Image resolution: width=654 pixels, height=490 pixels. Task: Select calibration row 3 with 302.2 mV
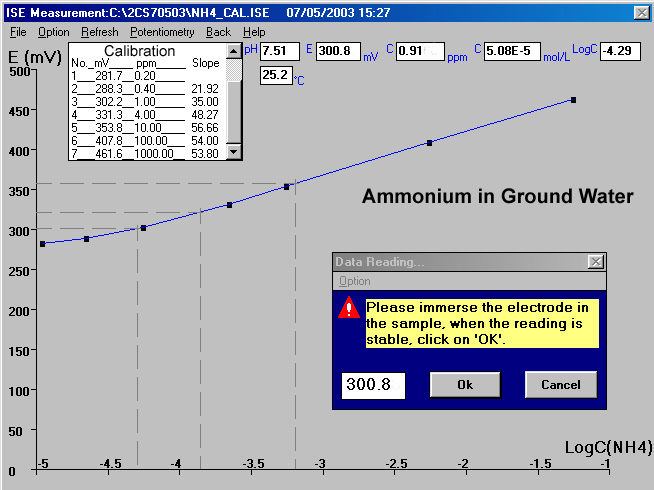point(147,102)
